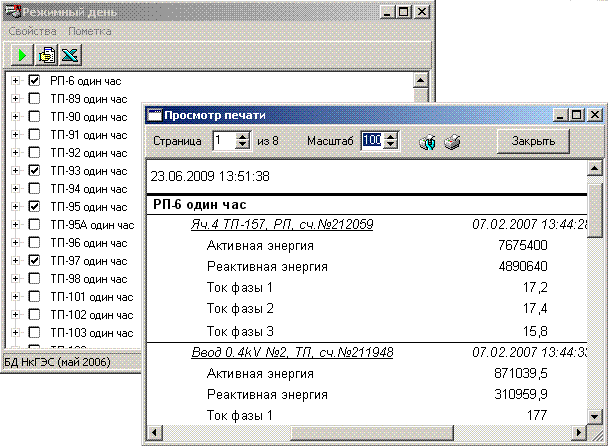Expand the ТП-93 один час node

point(15,170)
